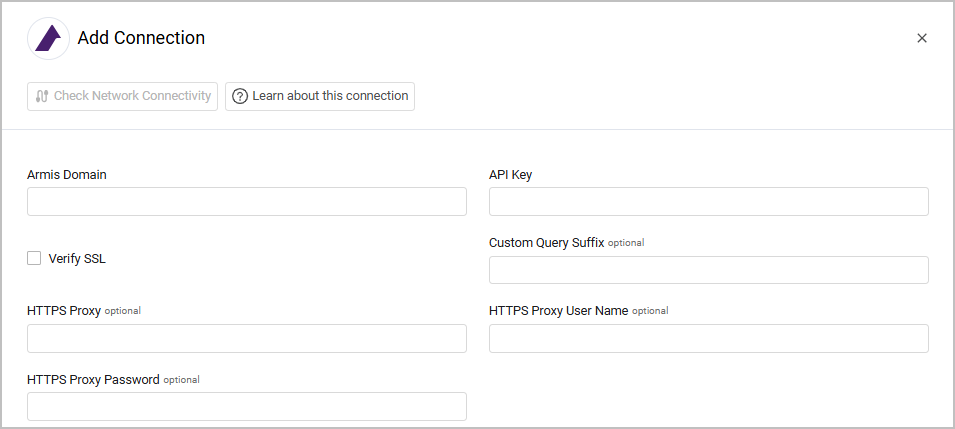Click the HTTPS Proxy Password label
This screenshot has width=955, height=429.
(x=93, y=380)
